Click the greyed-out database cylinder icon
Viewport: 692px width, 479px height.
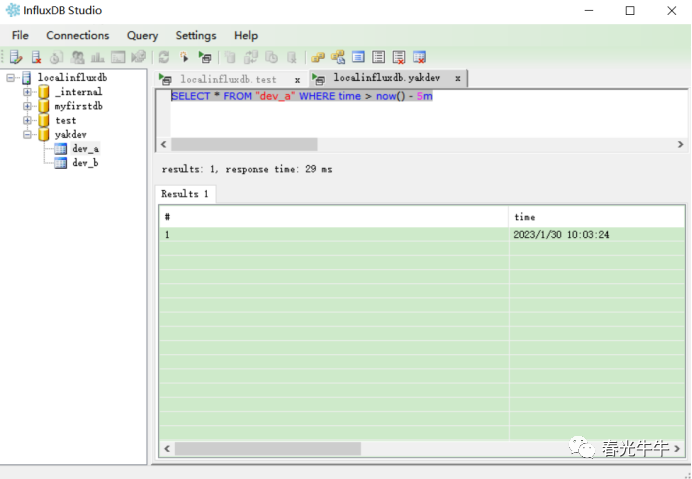230,57
